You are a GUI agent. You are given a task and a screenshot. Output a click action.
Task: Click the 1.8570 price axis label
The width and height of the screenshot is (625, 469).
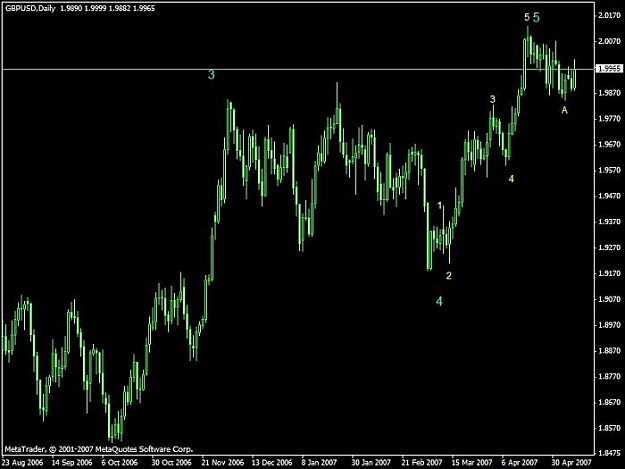click(x=609, y=428)
